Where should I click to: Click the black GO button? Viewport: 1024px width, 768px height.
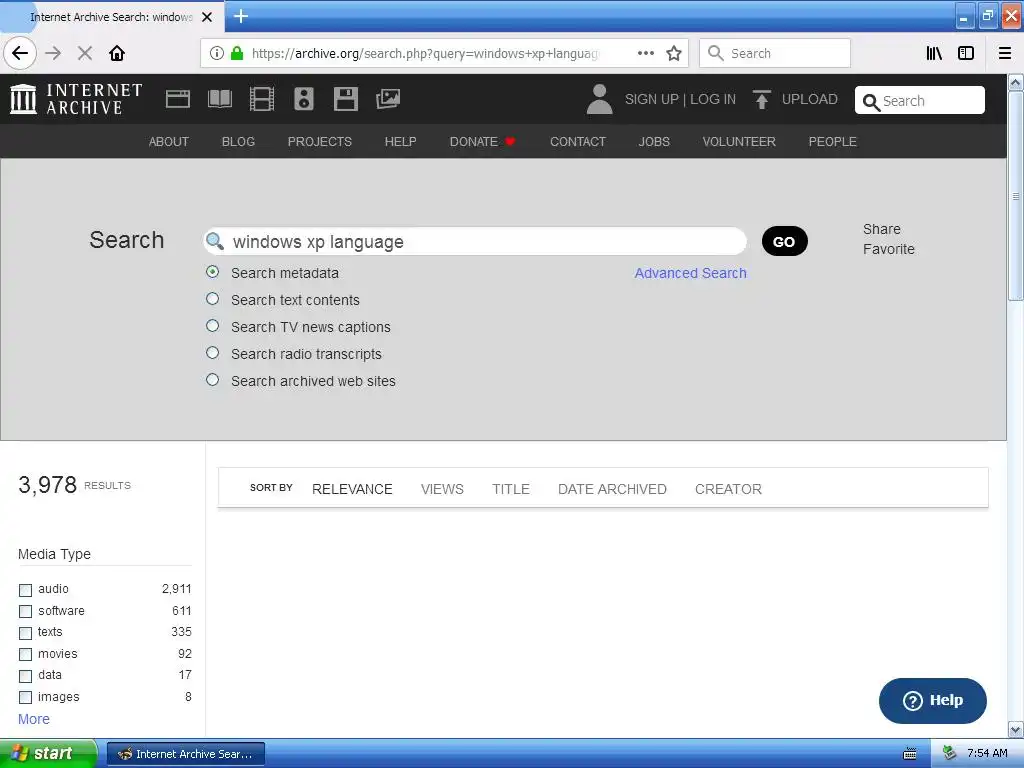[x=784, y=242]
